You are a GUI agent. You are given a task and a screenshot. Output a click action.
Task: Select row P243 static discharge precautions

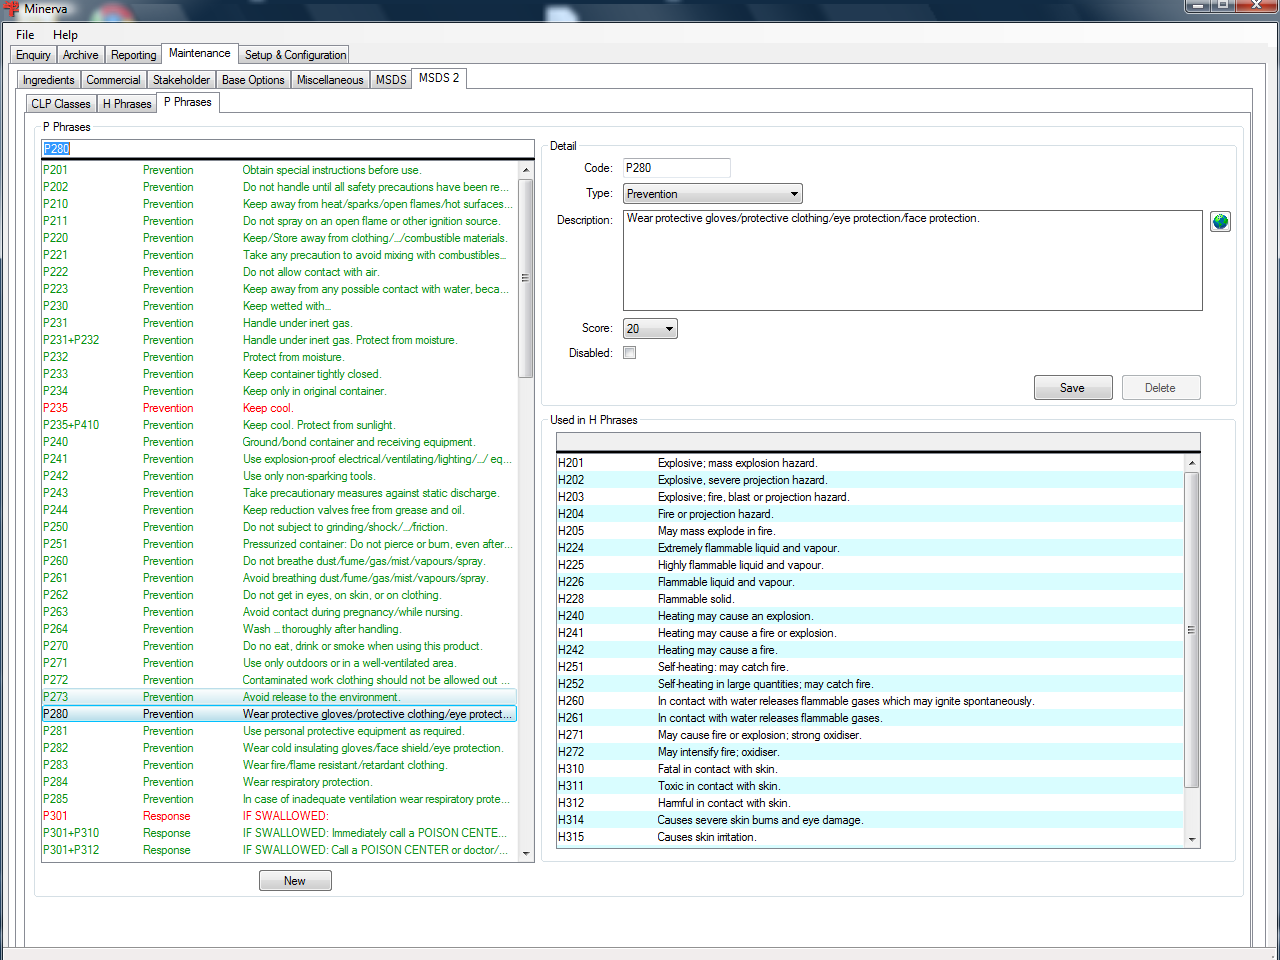tap(278, 493)
